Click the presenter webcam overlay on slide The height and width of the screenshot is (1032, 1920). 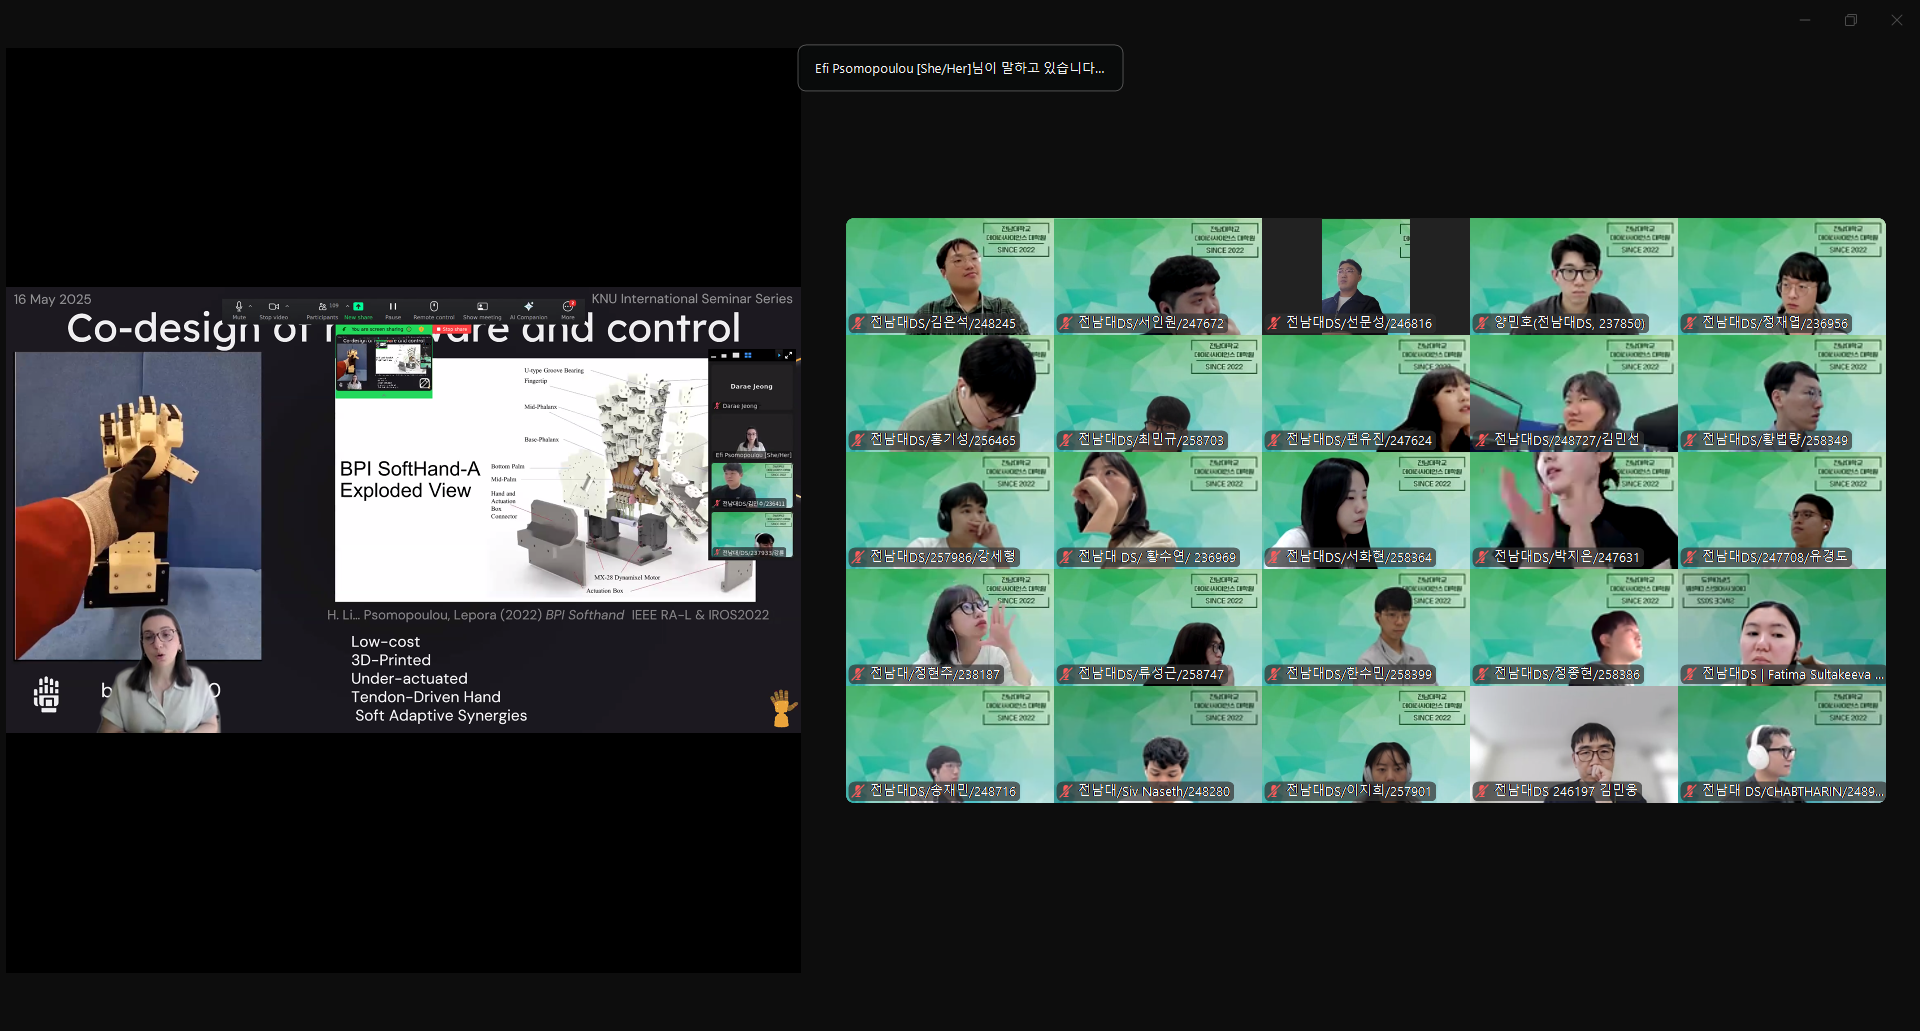tap(160, 670)
